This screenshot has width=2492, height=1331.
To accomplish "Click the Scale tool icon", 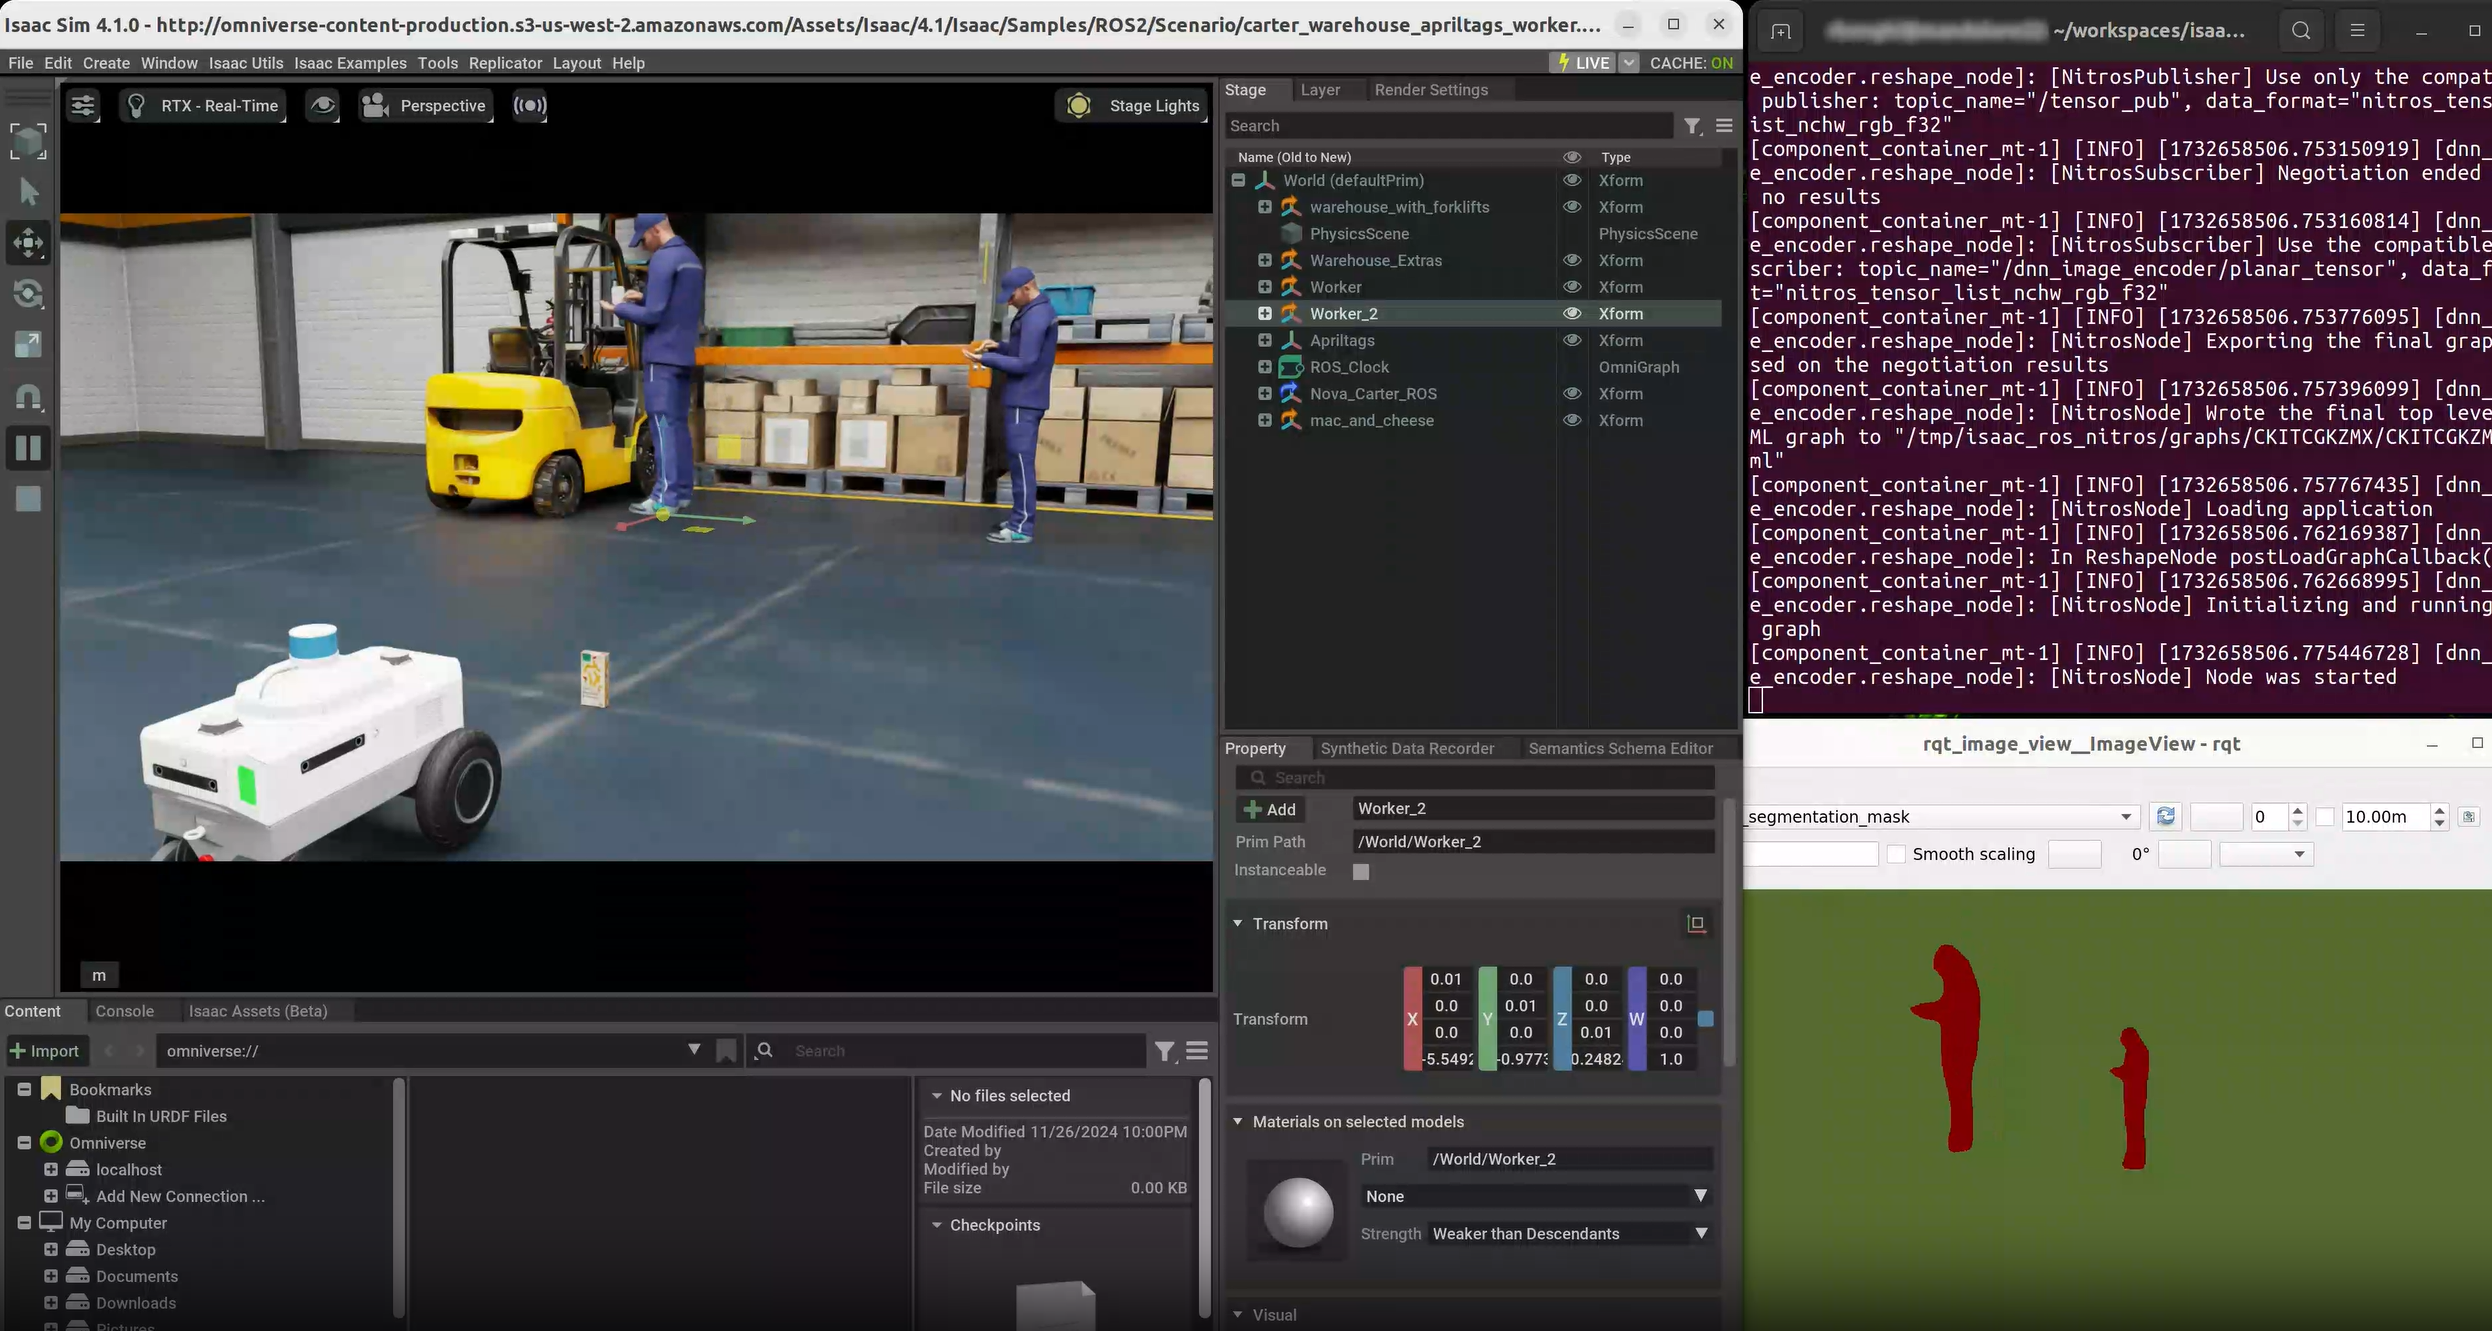I will 28,345.
